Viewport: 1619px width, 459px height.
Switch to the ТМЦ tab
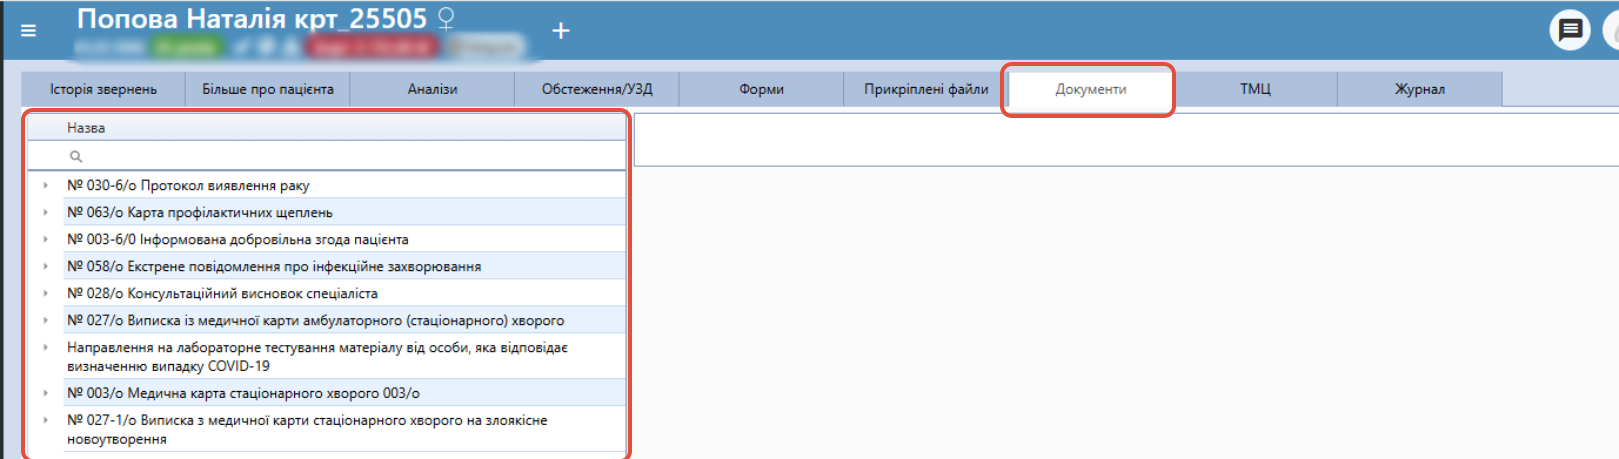(x=1255, y=89)
